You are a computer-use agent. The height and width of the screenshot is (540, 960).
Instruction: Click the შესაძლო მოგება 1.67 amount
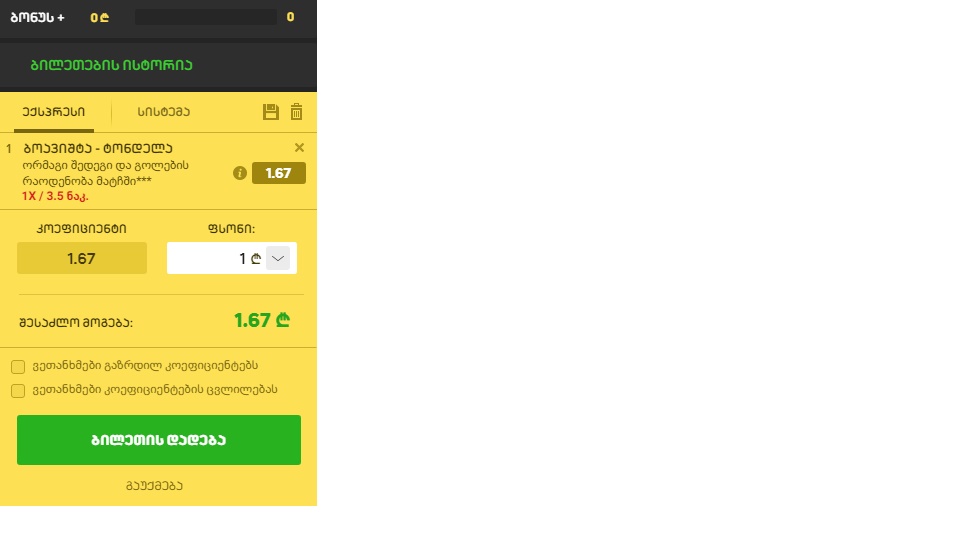262,320
